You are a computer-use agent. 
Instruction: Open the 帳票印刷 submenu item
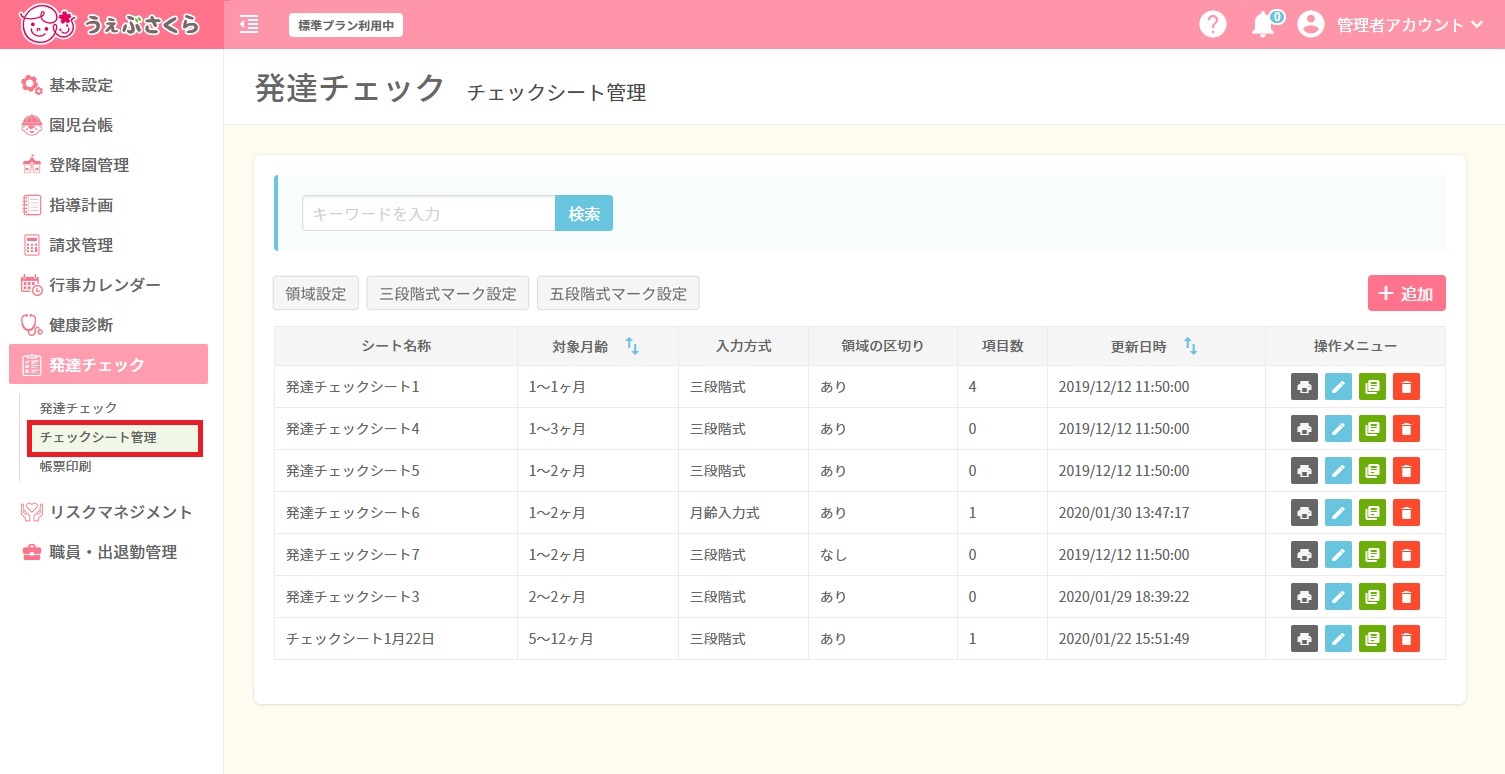[x=65, y=466]
